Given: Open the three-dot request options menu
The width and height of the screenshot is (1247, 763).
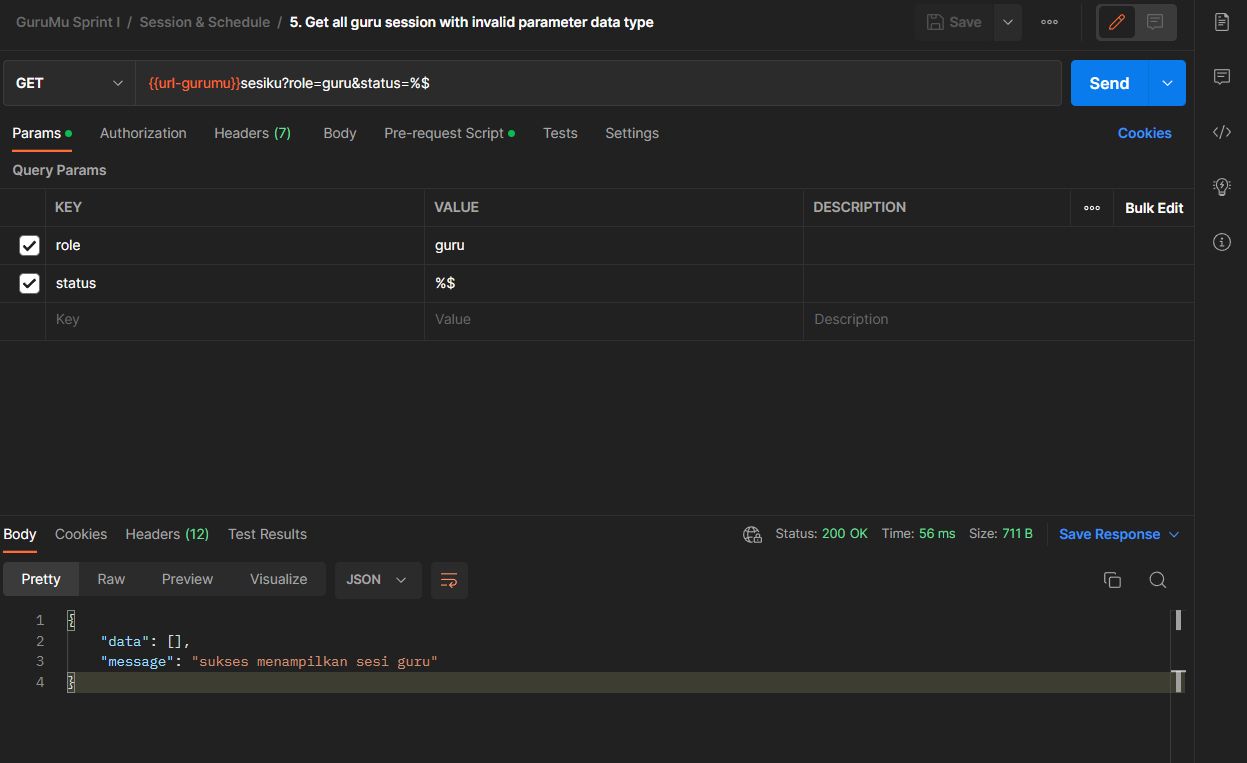Looking at the screenshot, I should [x=1049, y=22].
